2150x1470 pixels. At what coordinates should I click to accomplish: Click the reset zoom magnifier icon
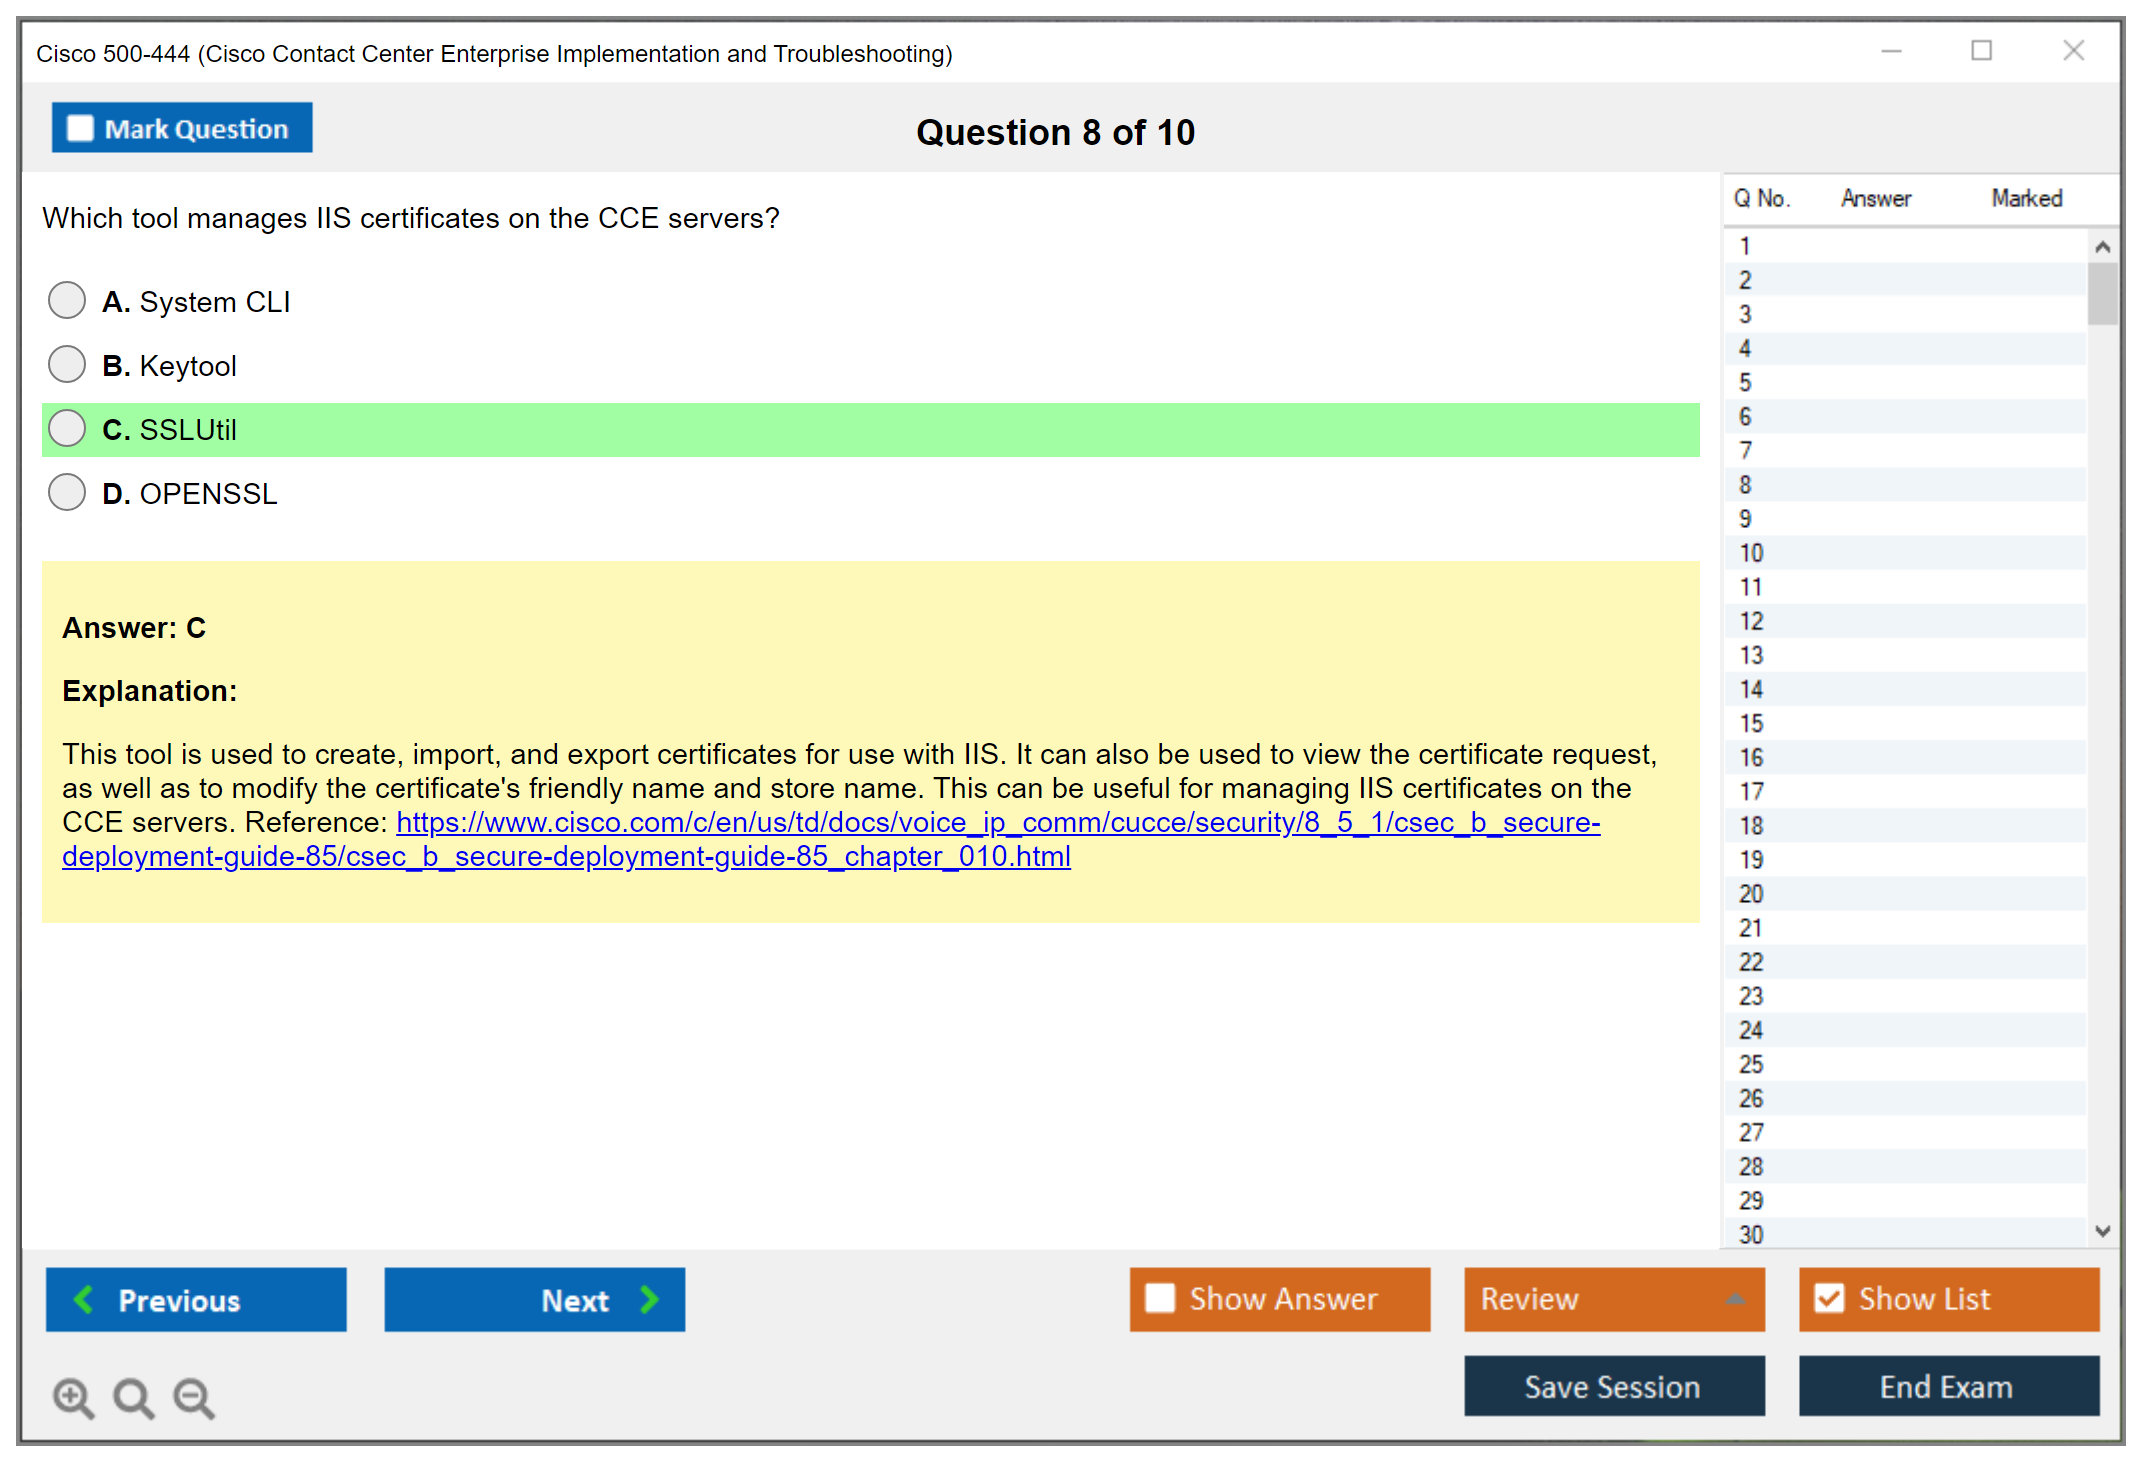(133, 1397)
